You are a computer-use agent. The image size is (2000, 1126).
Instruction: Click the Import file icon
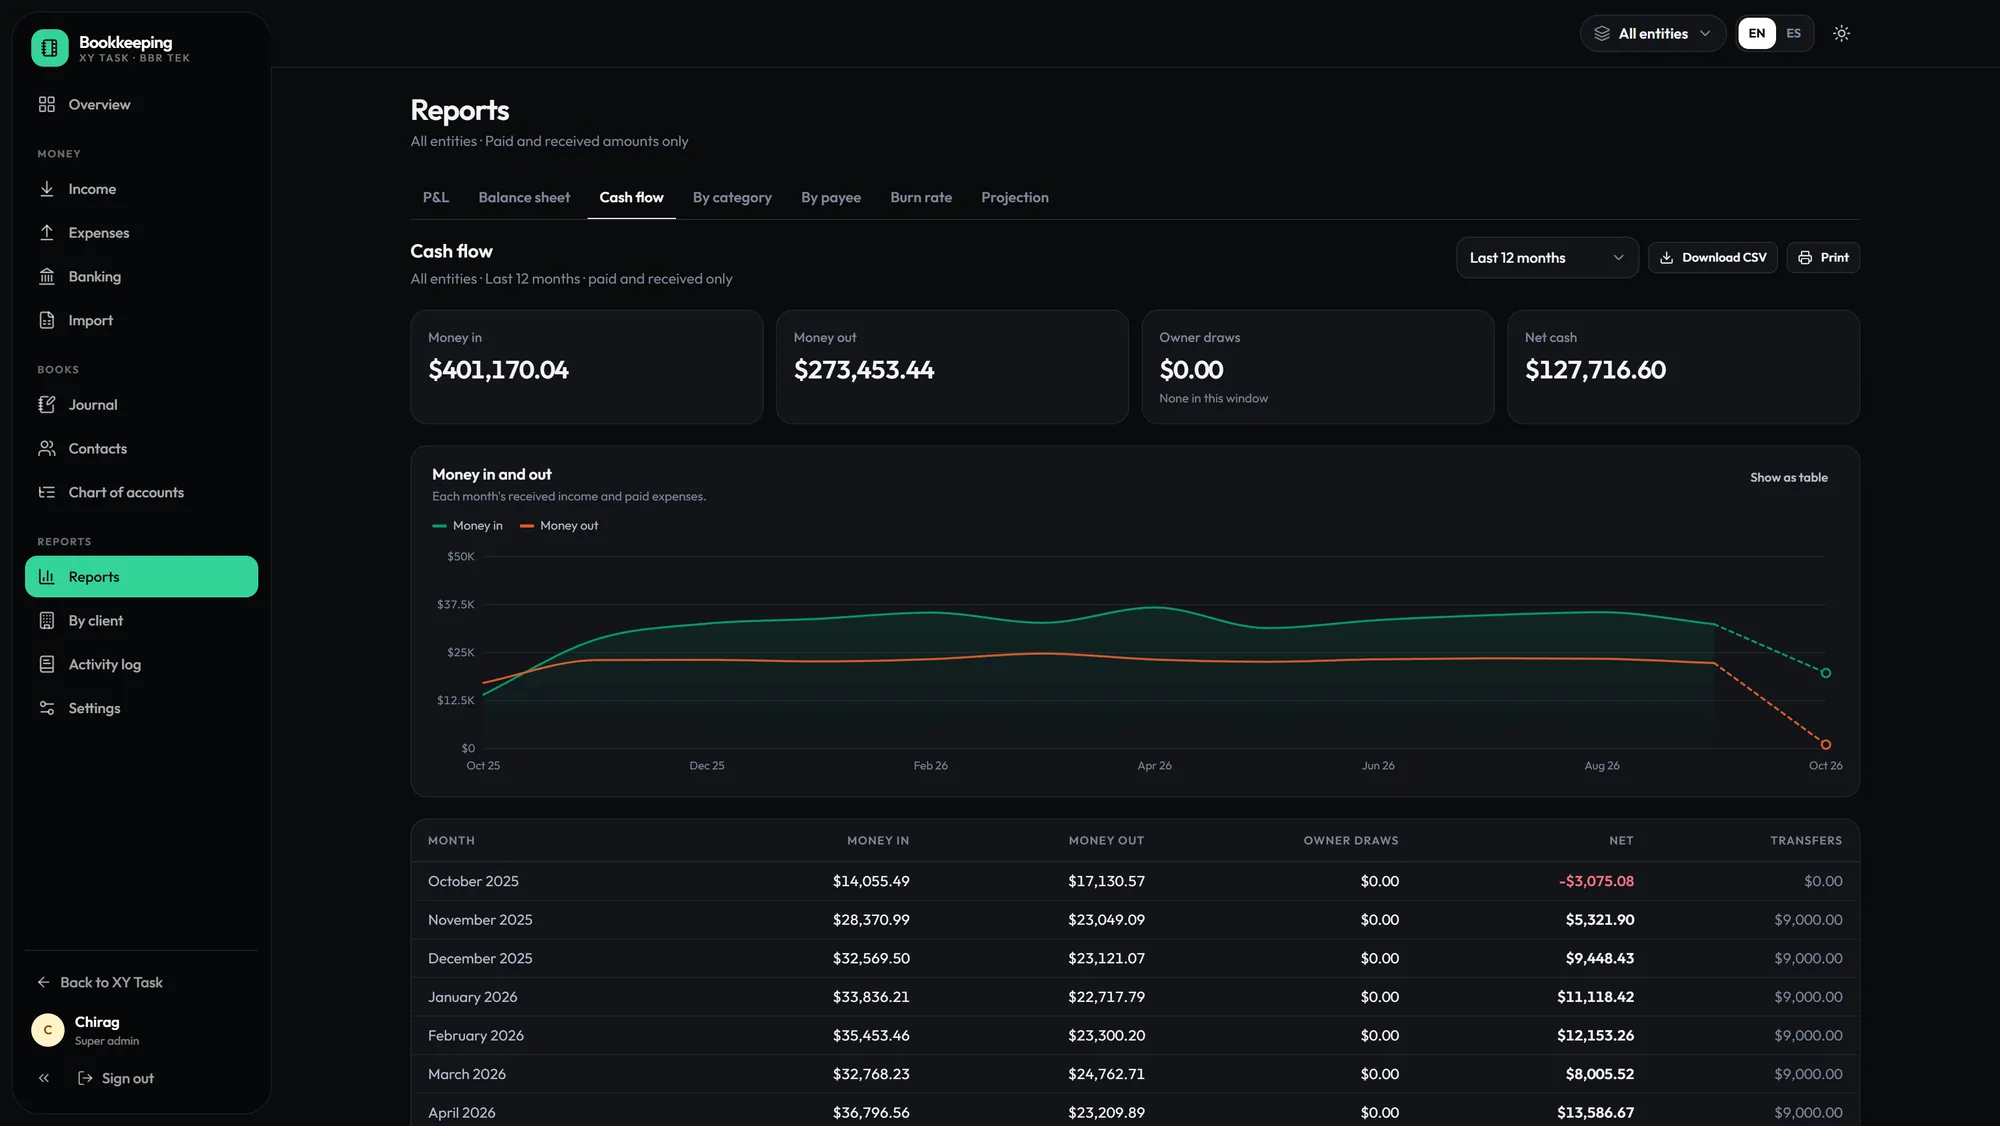pyautogui.click(x=47, y=321)
